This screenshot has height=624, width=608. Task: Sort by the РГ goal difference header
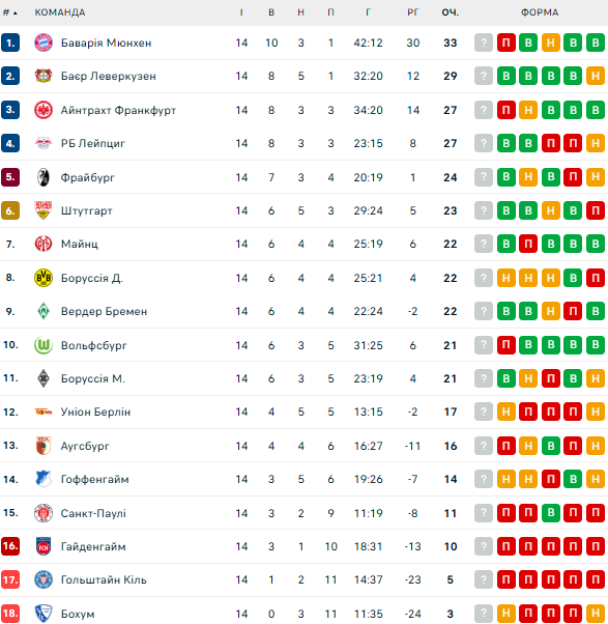tap(413, 12)
